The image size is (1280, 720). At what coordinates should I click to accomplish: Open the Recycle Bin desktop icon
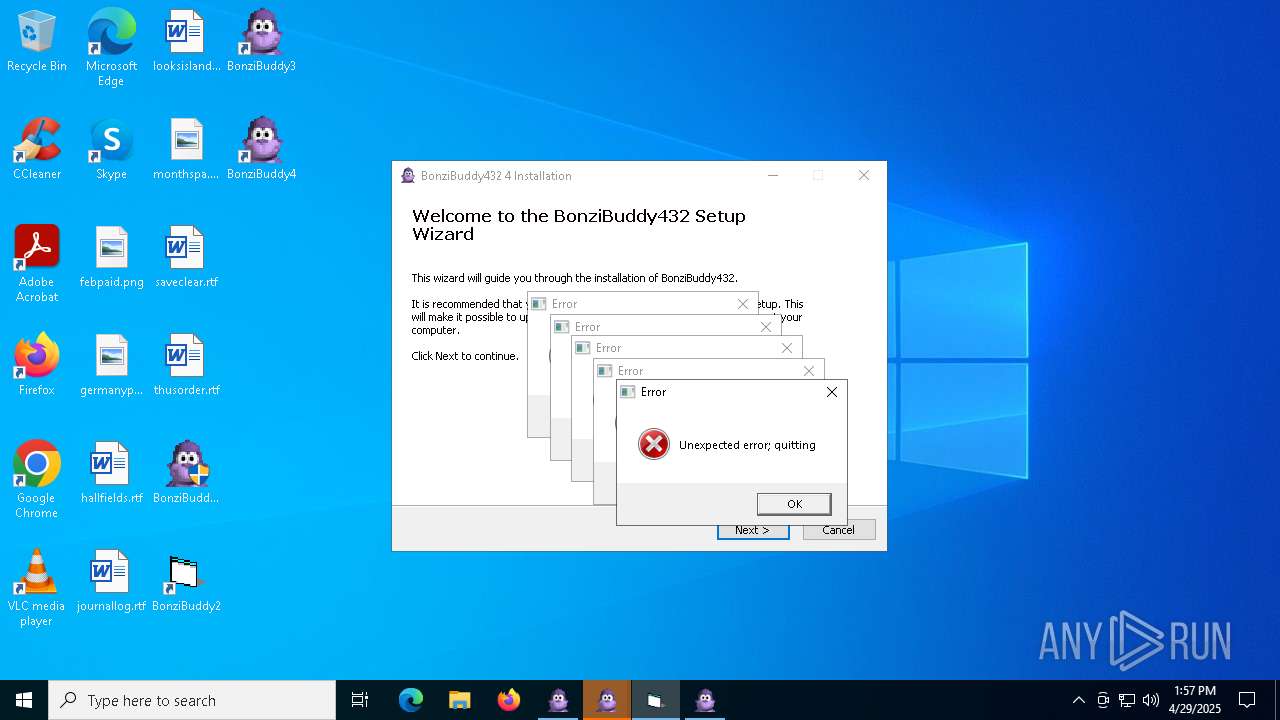[37, 41]
